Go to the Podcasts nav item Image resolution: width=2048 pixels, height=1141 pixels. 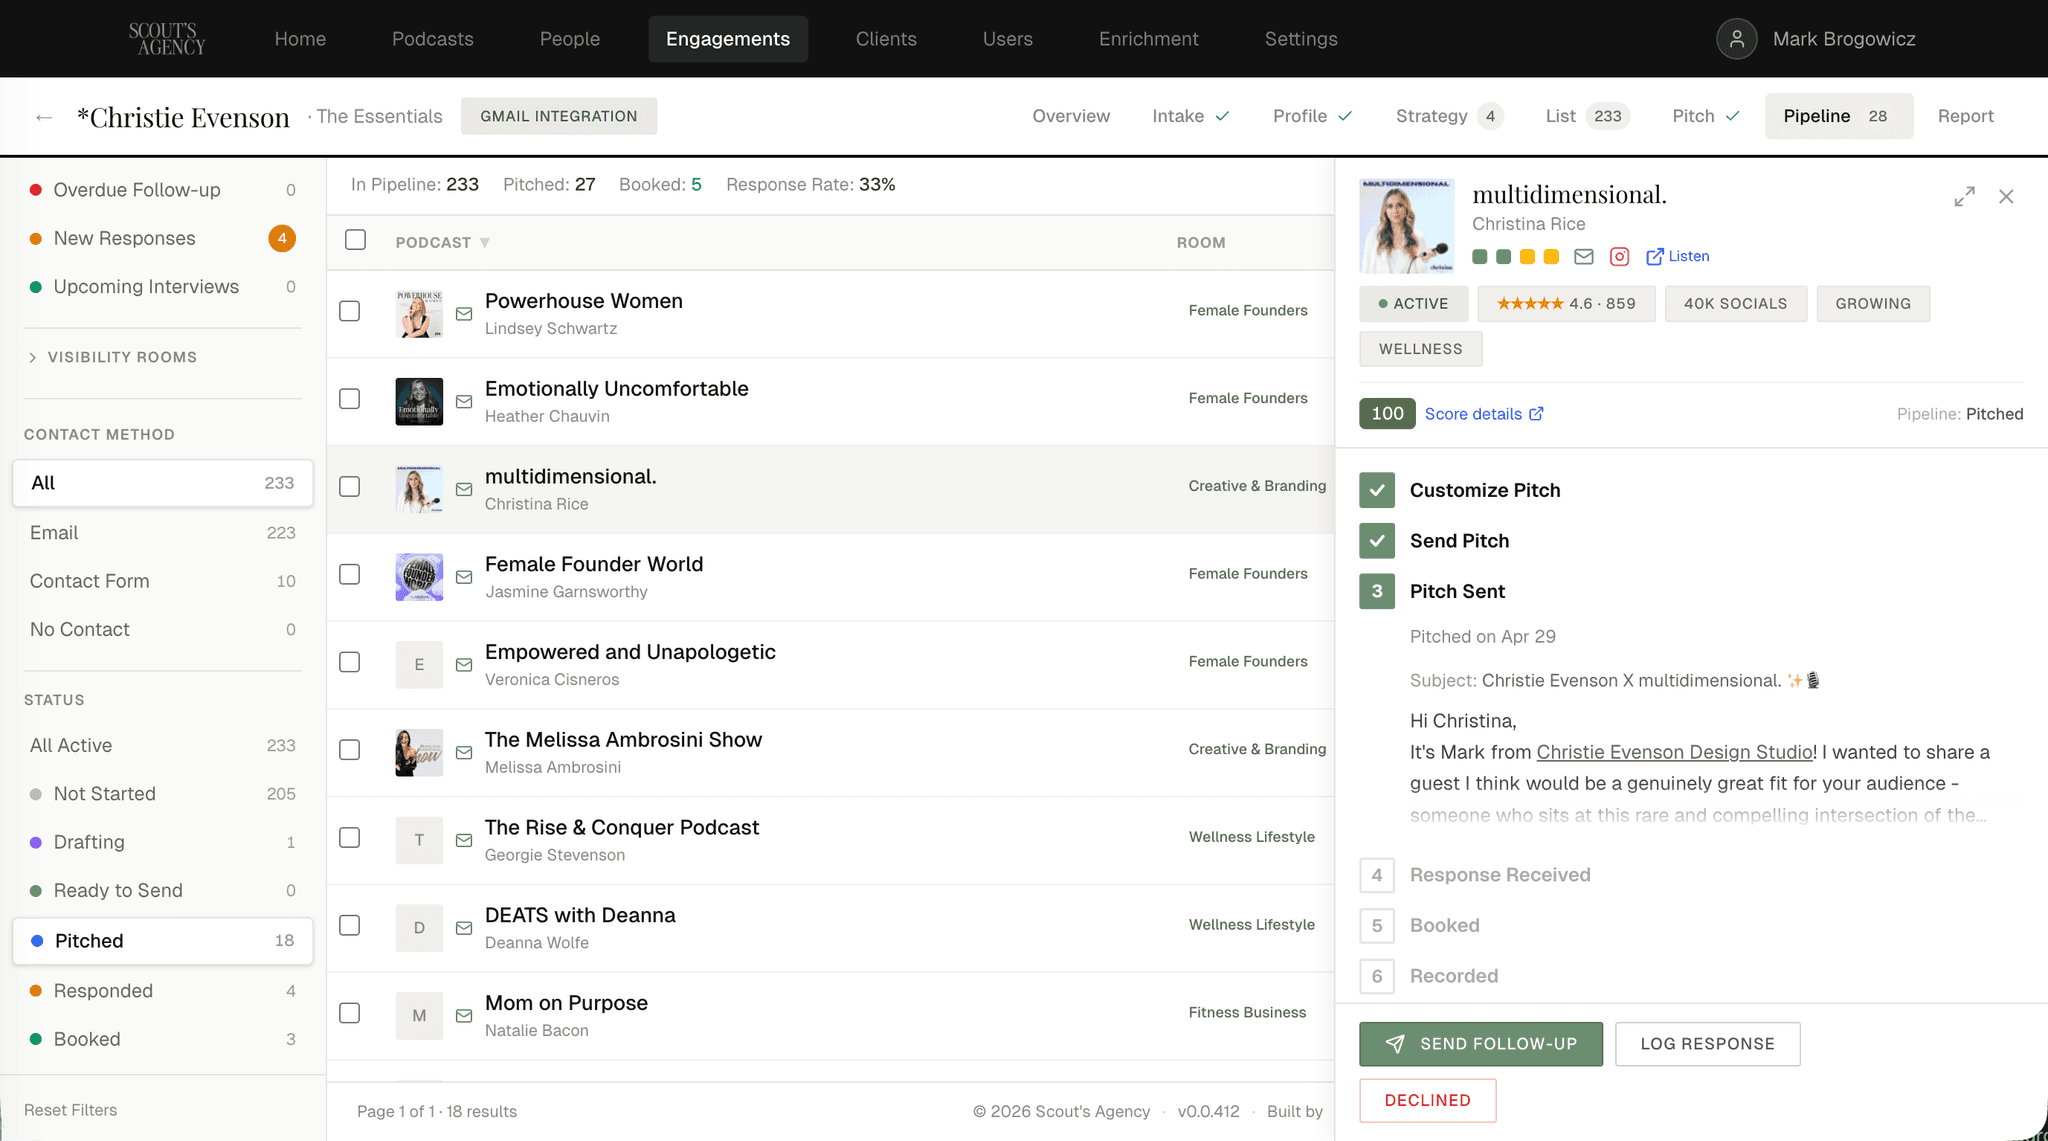433,39
